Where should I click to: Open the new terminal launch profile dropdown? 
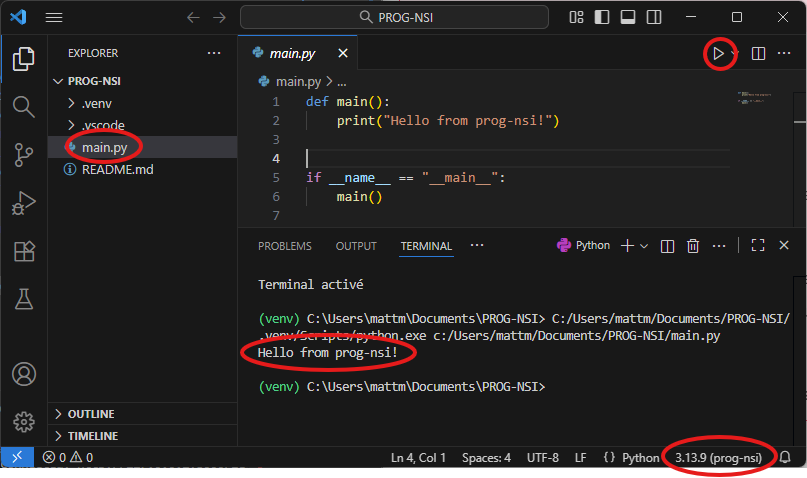coord(644,246)
